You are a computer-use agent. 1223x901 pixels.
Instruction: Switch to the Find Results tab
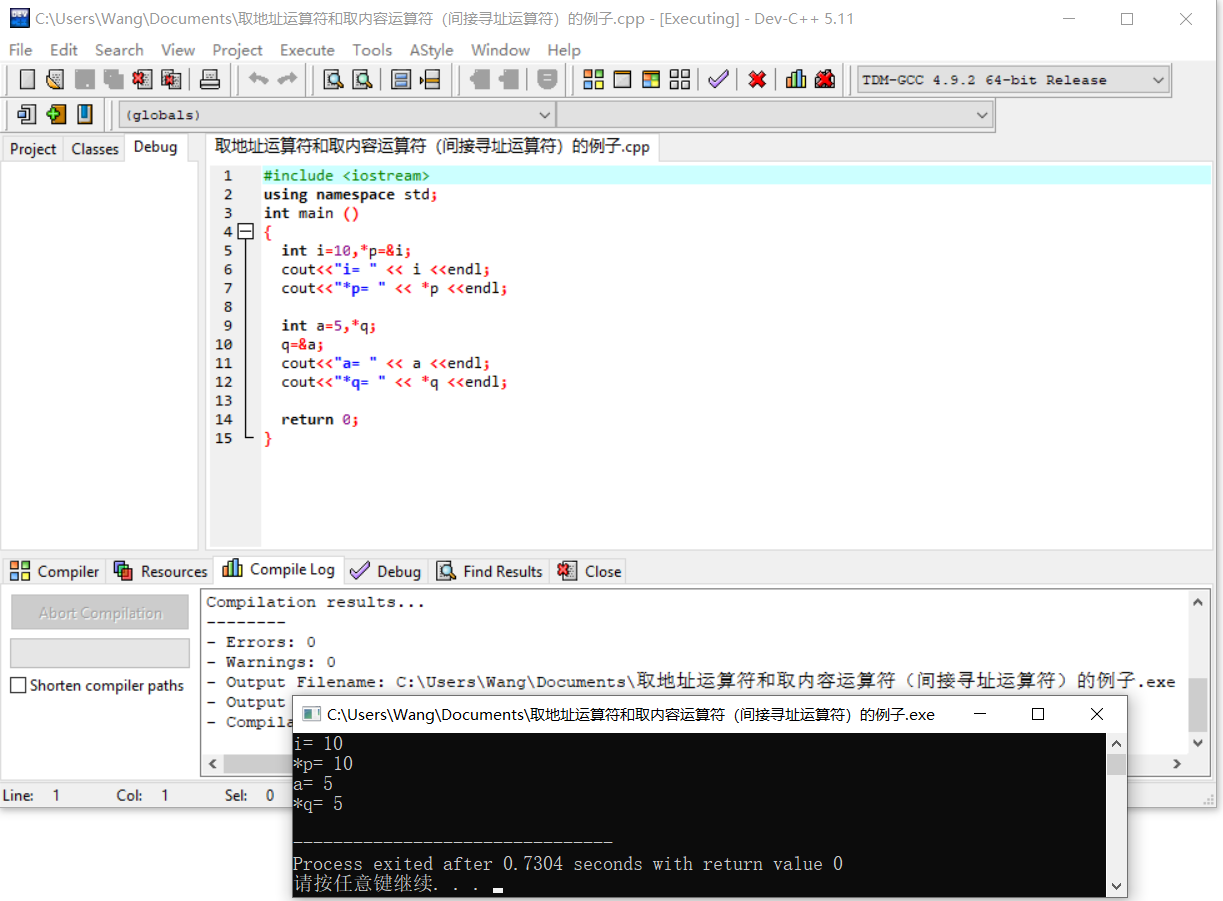click(x=490, y=571)
